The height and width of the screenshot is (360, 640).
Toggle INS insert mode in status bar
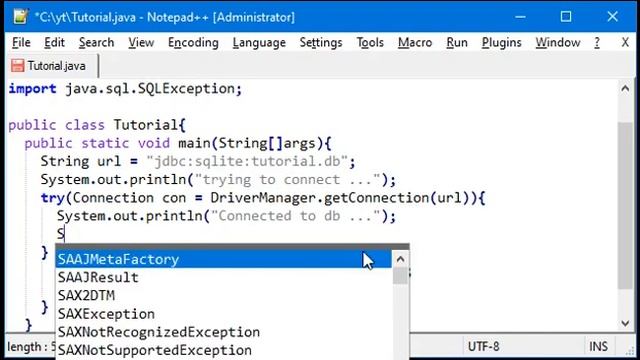point(598,347)
